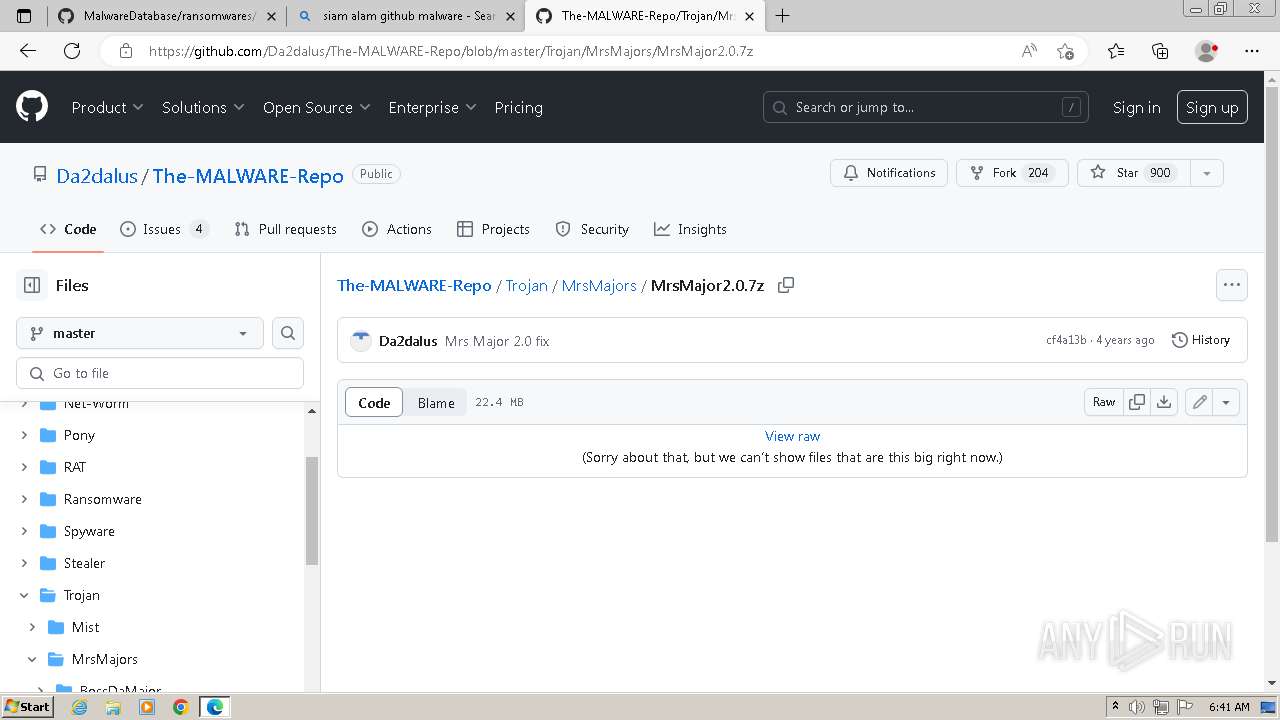Open the star lists dropdown arrow
1280x720 pixels.
tap(1207, 173)
